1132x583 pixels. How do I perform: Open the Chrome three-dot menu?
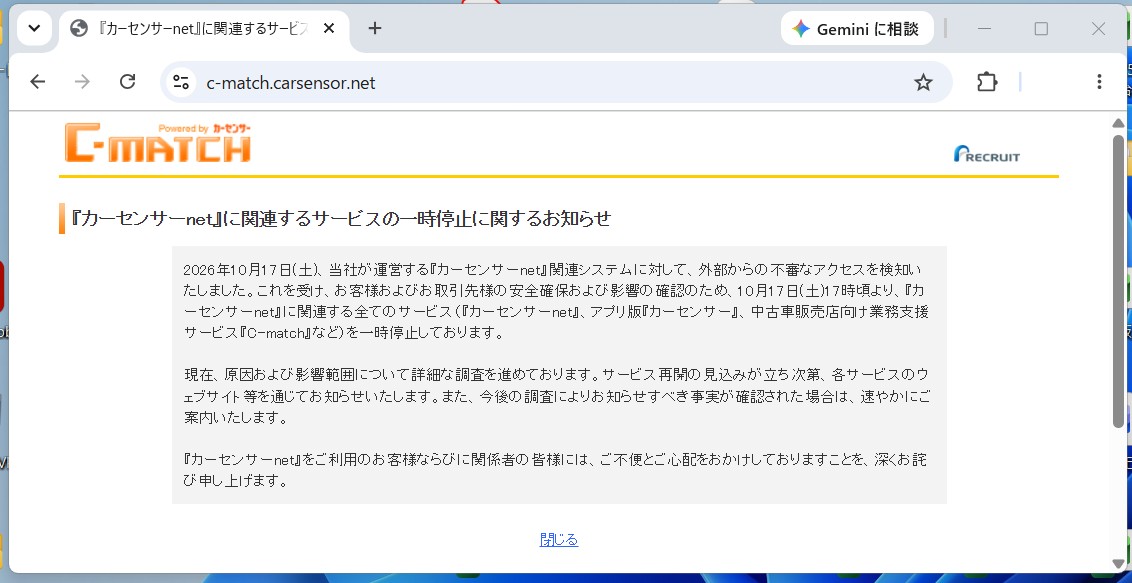coord(1099,82)
